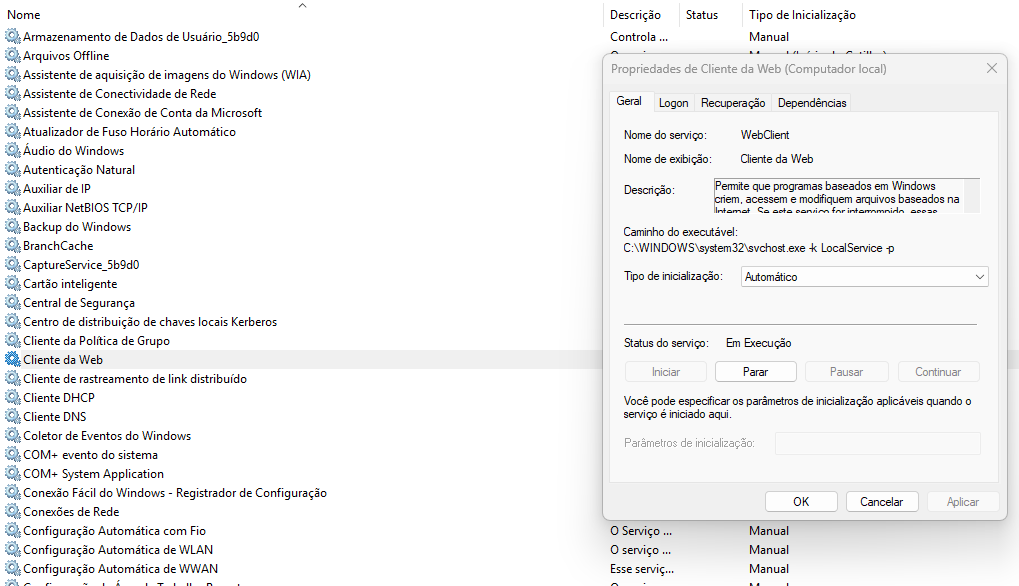Image resolution: width=1019 pixels, height=586 pixels.
Task: Click the gear icon of COM+ System Application
Action: pyautogui.click(x=12, y=474)
